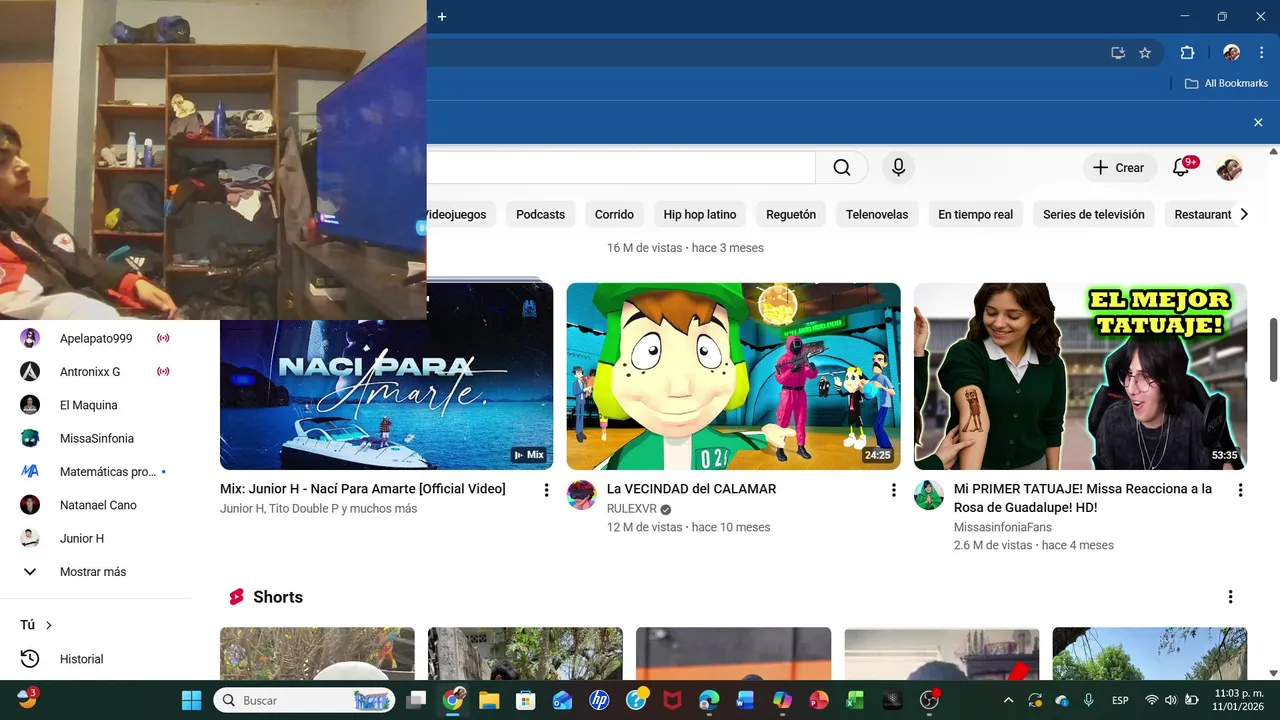Open YouTube notifications bell
The width and height of the screenshot is (1280, 720).
coord(1181,168)
